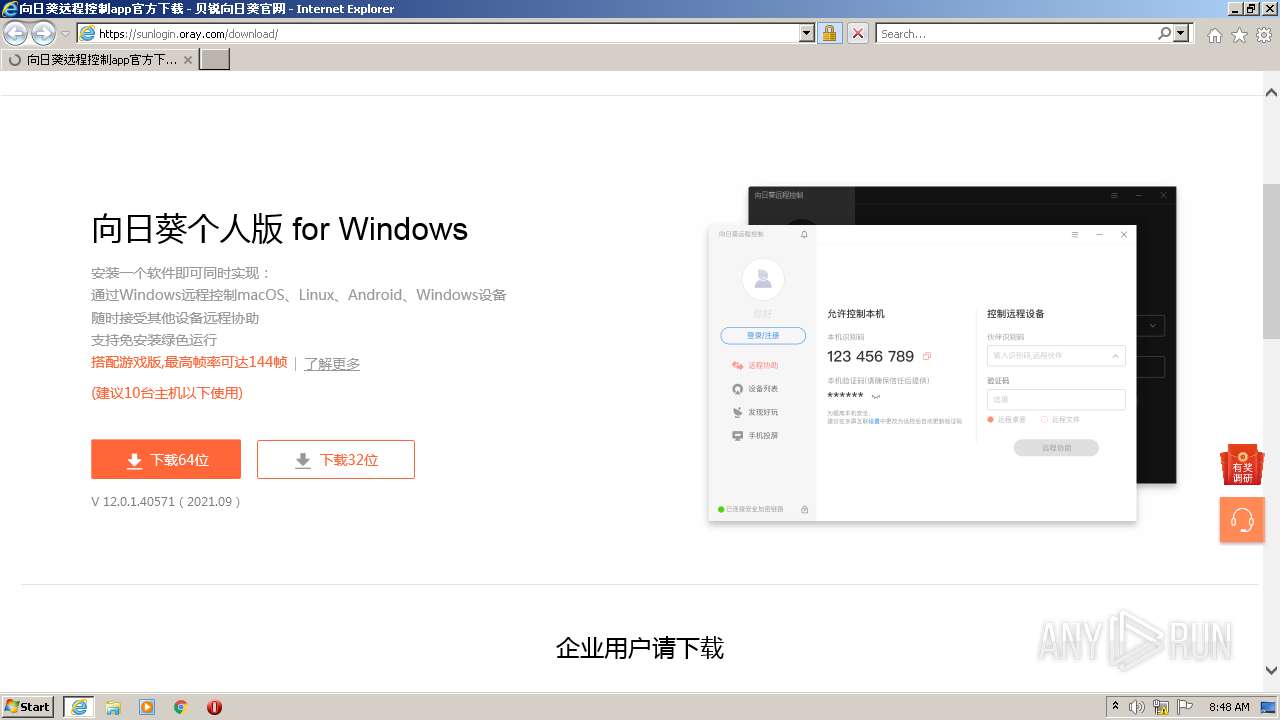Screen dimensions: 1280x720
Task: Click 手机投屏 sidebar item in preview
Action: click(755, 436)
